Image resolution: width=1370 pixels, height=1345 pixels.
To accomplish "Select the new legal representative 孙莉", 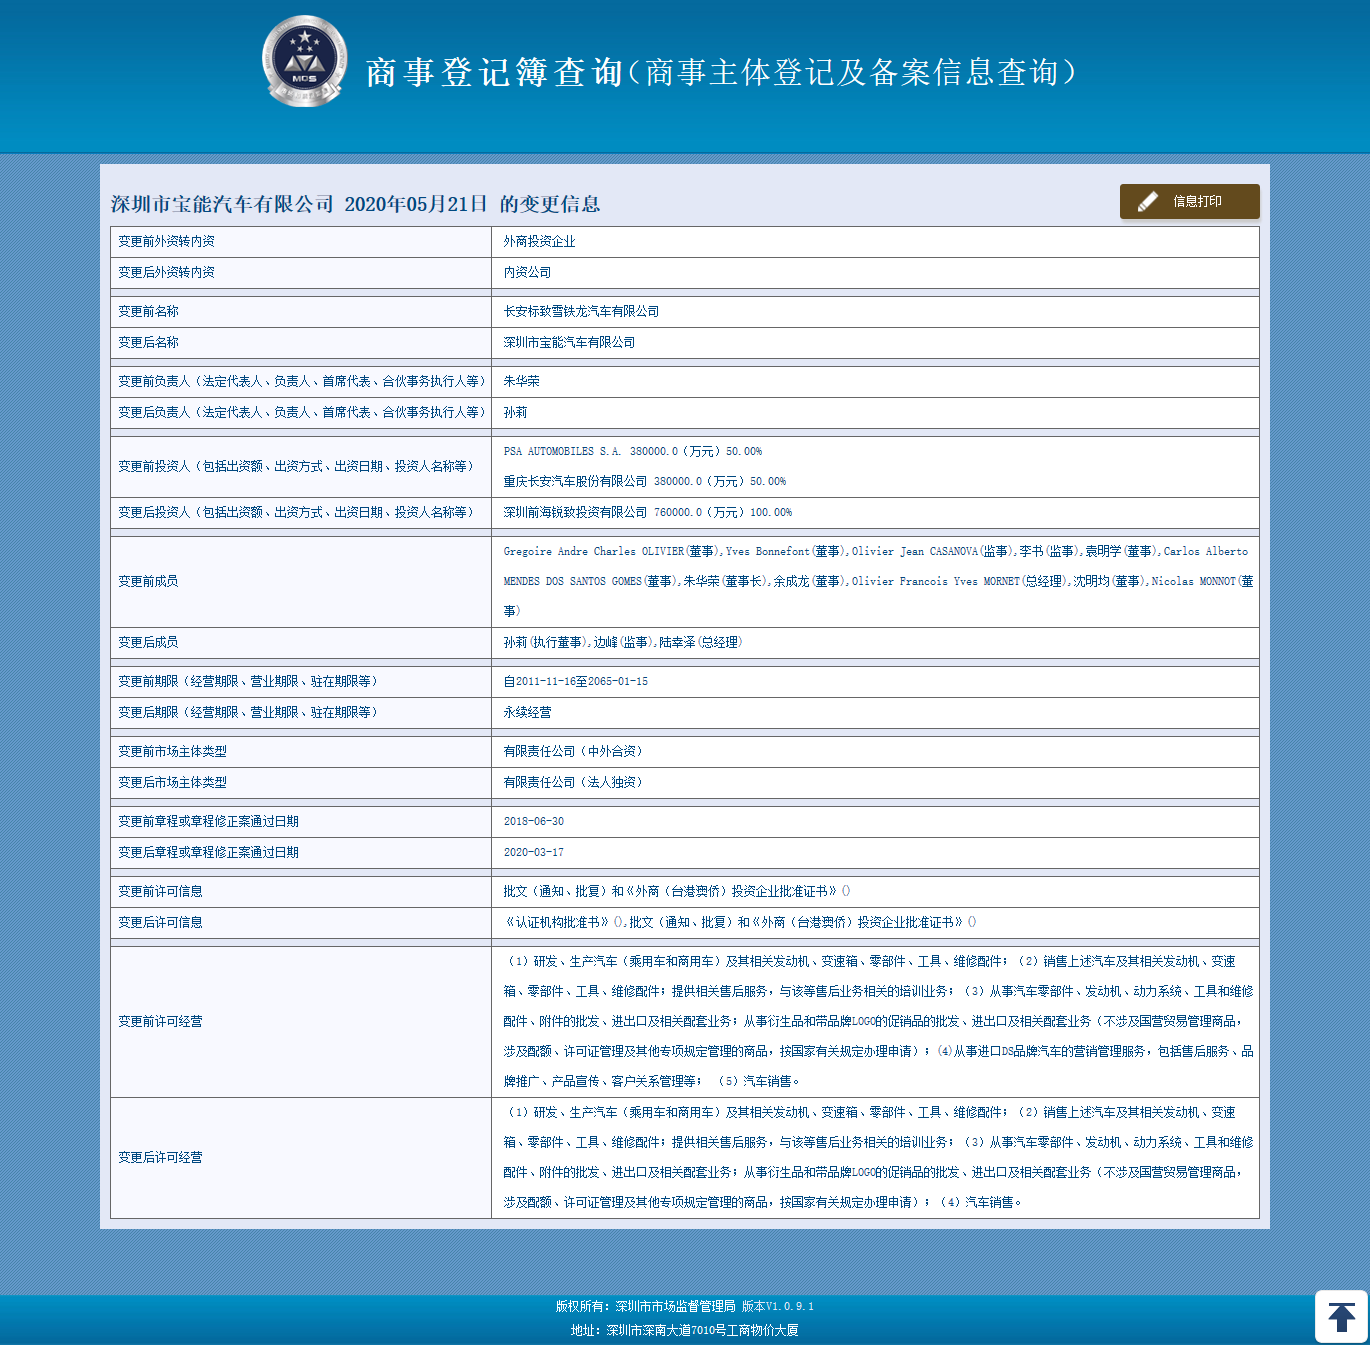I will coord(515,413).
